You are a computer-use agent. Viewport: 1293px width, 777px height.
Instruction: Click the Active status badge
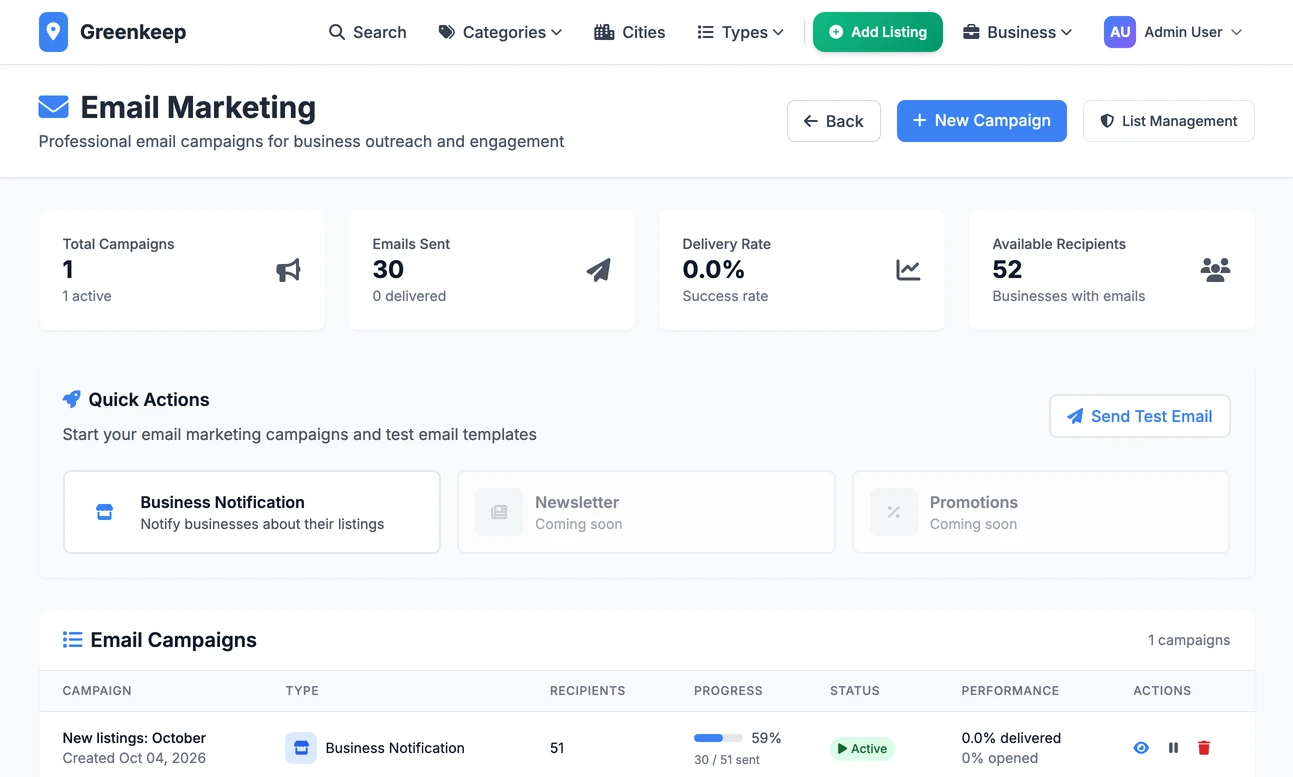[862, 748]
